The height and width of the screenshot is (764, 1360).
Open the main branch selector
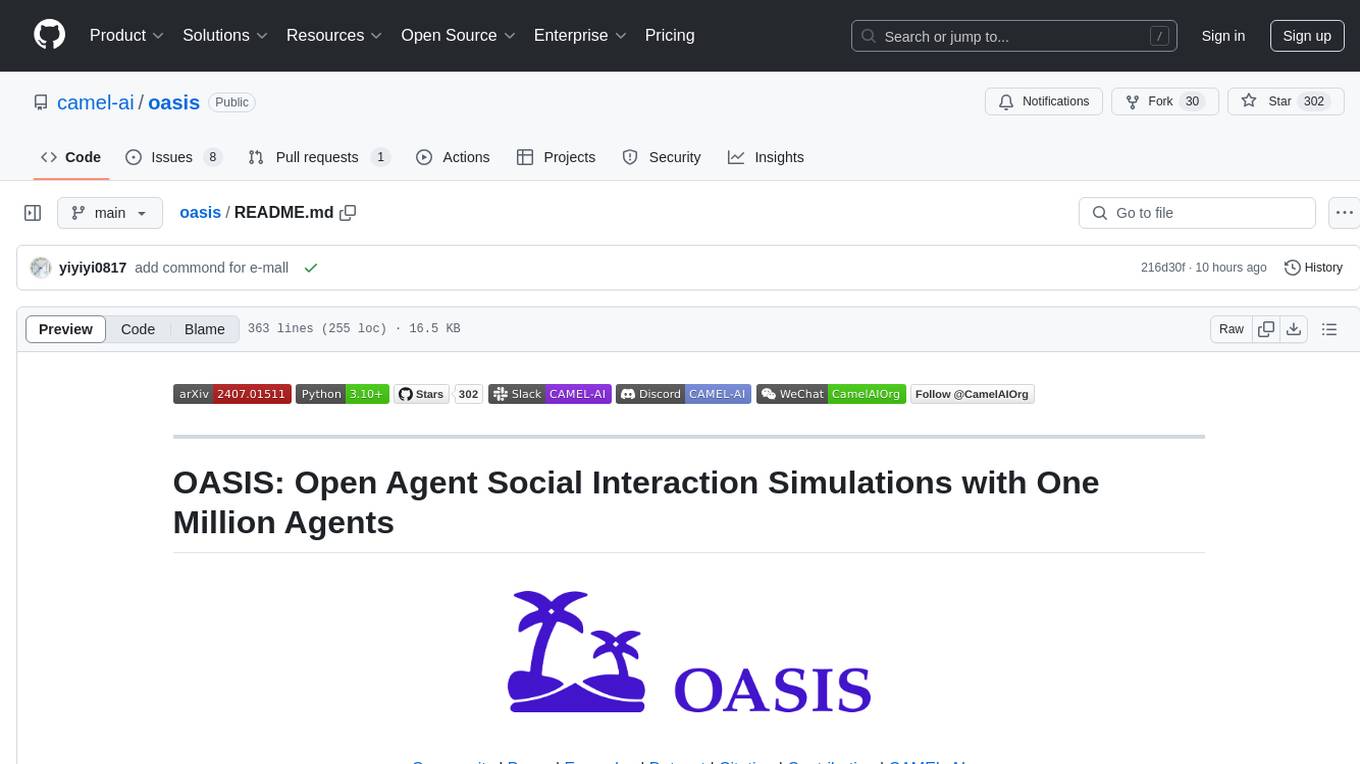[110, 213]
